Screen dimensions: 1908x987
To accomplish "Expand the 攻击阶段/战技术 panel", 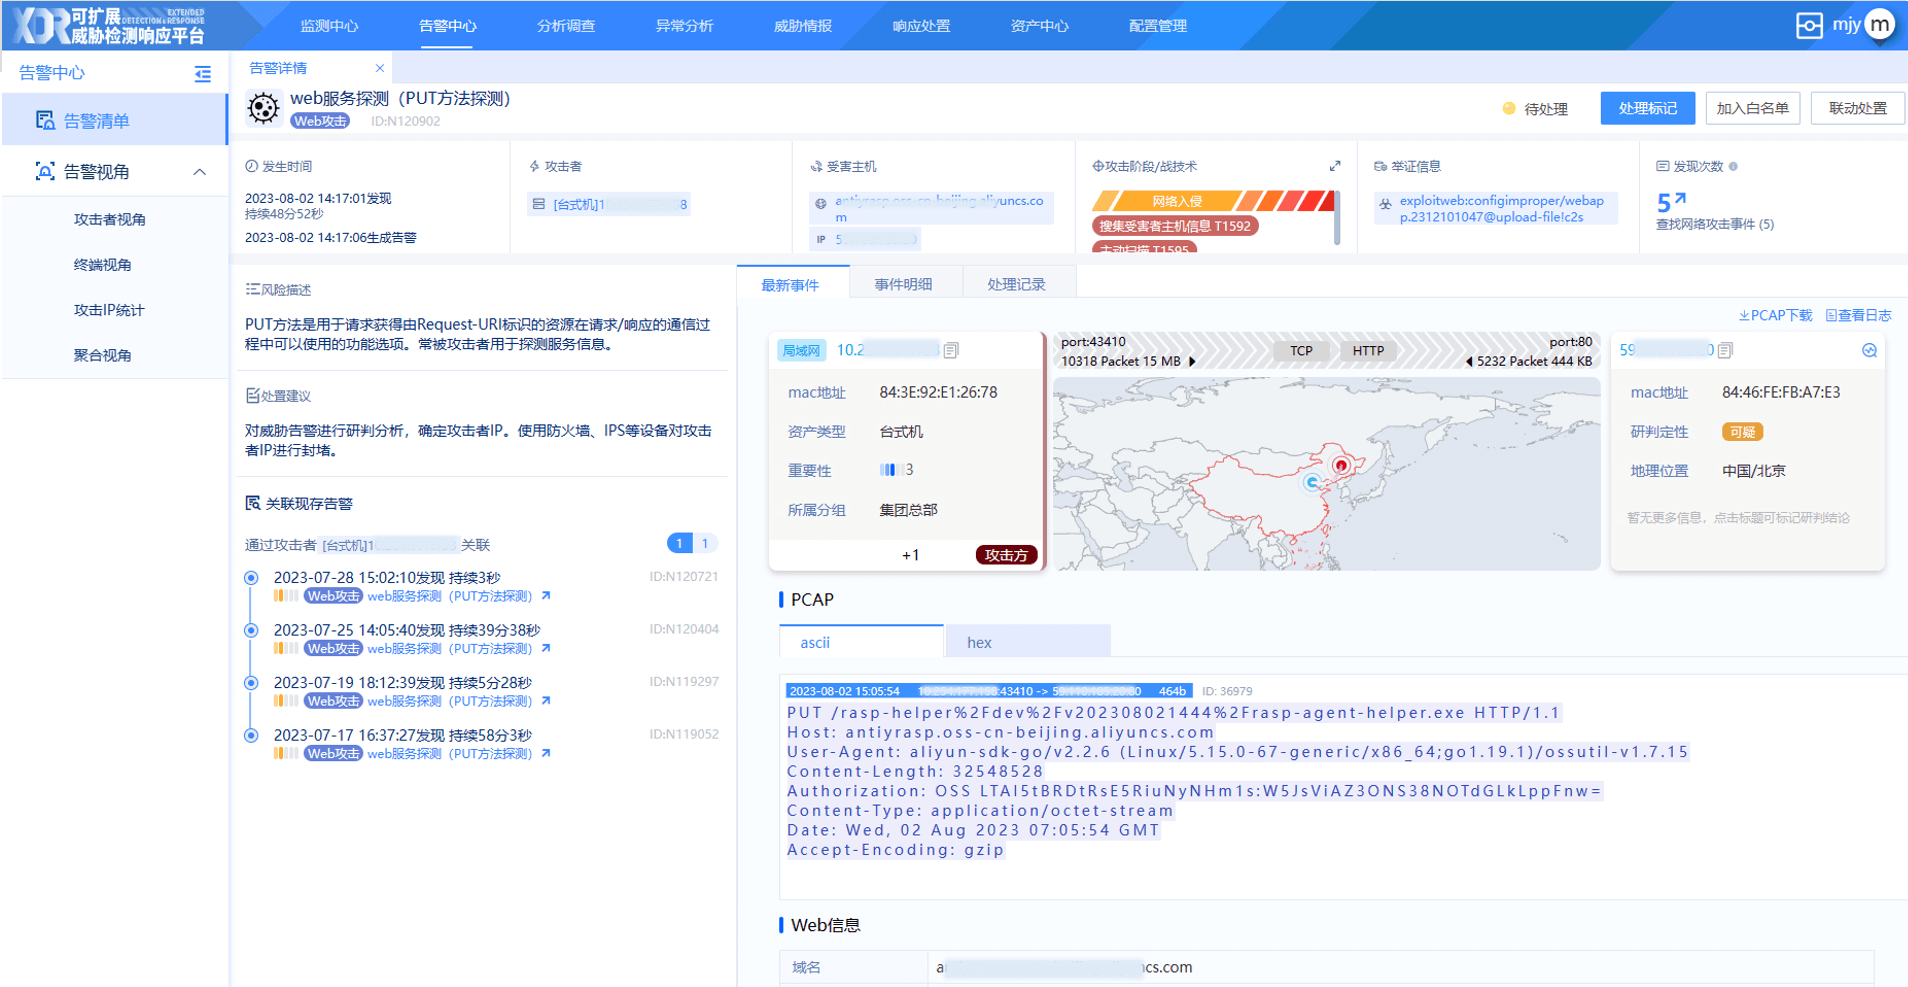I will [x=1335, y=166].
